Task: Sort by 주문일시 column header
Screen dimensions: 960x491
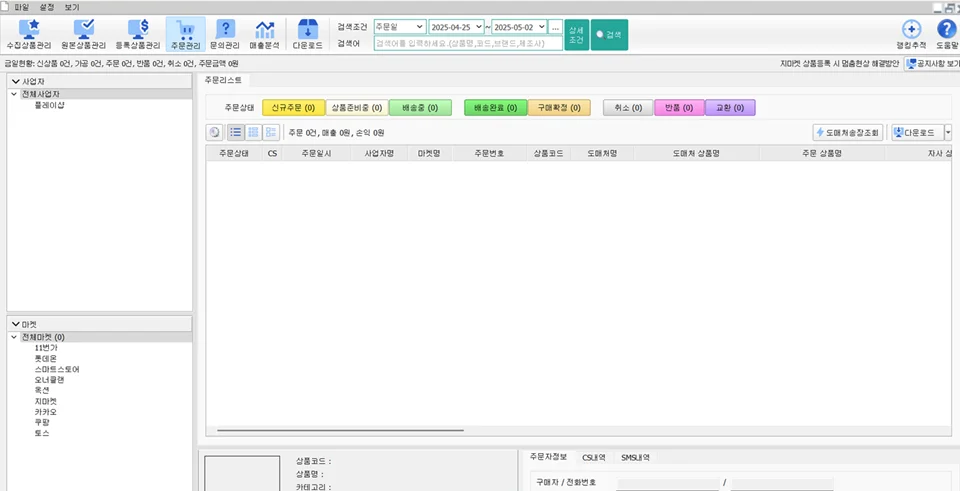Action: (317, 154)
